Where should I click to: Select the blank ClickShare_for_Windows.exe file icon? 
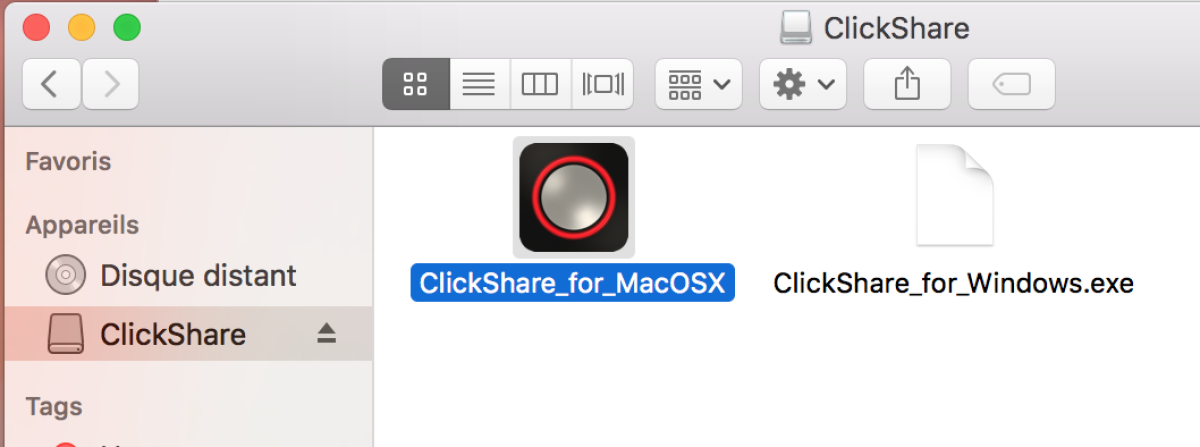[x=954, y=195]
